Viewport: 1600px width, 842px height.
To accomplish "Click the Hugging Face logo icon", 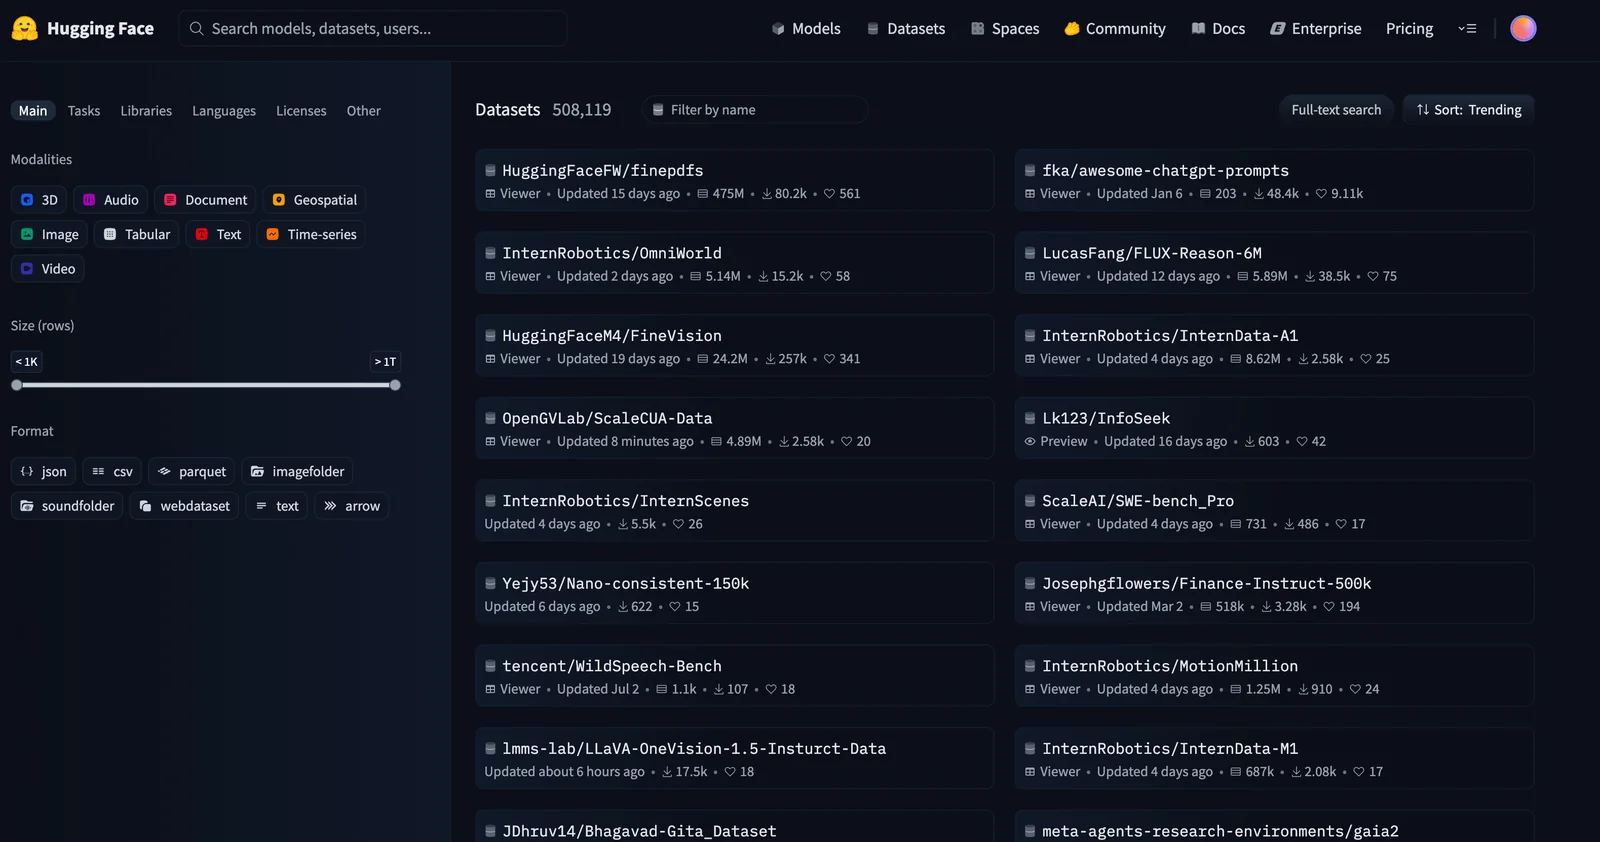I will (25, 28).
